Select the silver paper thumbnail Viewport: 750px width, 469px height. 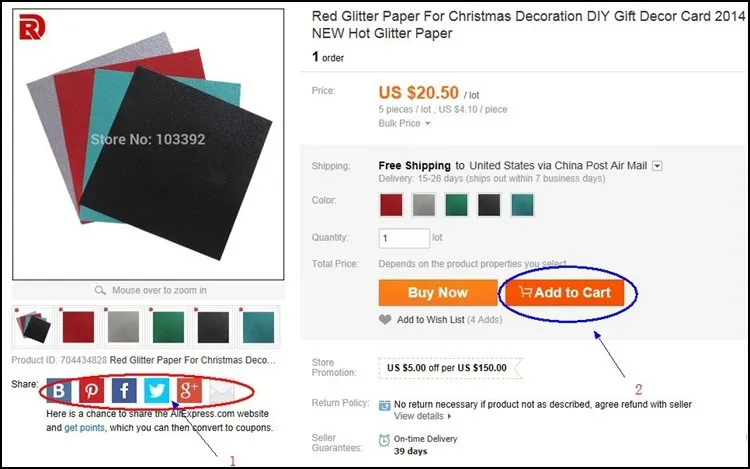(x=123, y=327)
